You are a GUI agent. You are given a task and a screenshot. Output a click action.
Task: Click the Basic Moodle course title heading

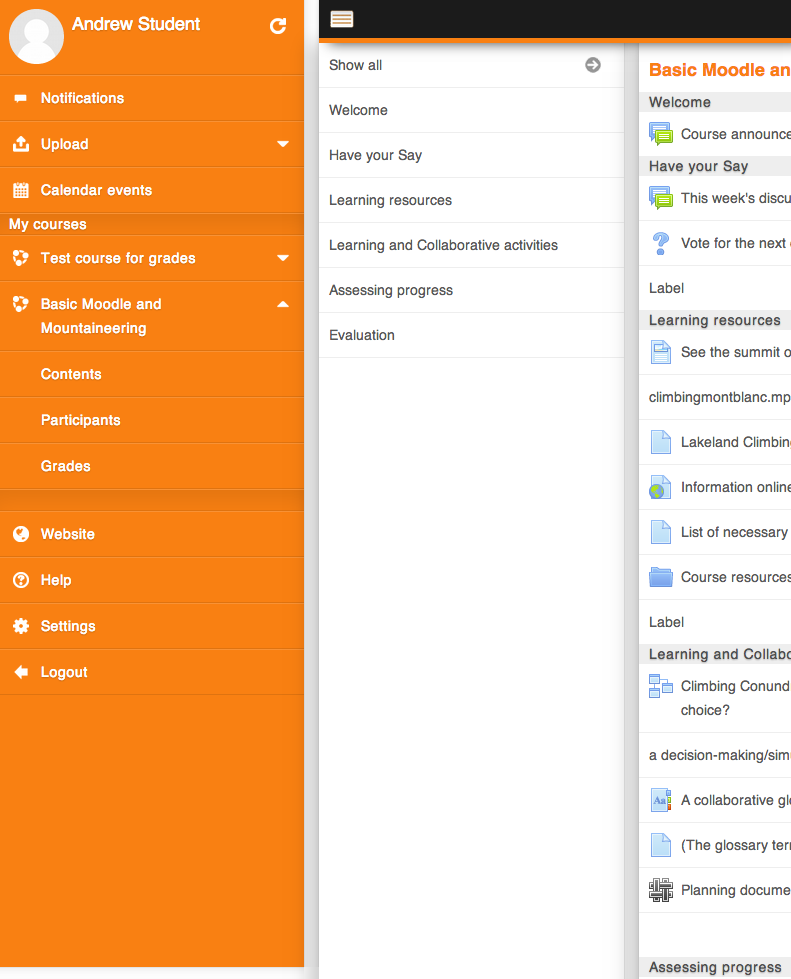pos(719,70)
